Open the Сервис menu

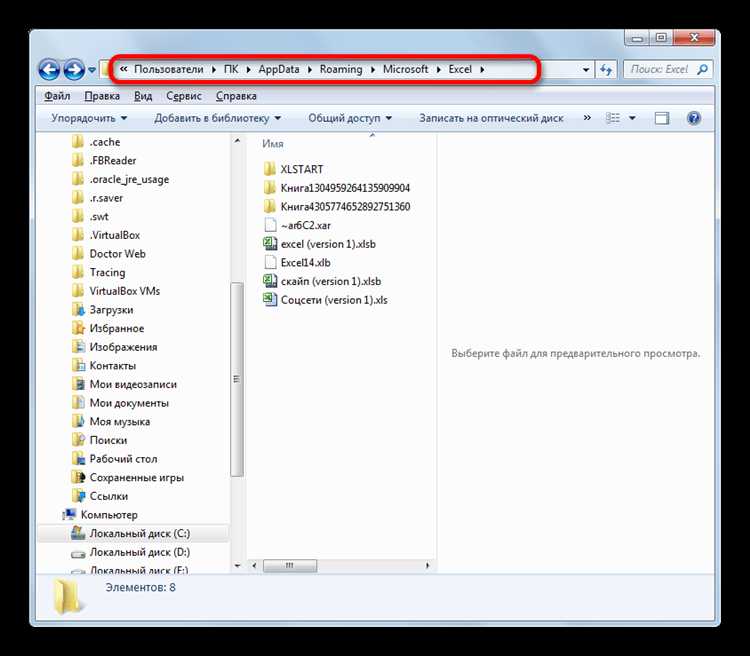click(x=184, y=96)
